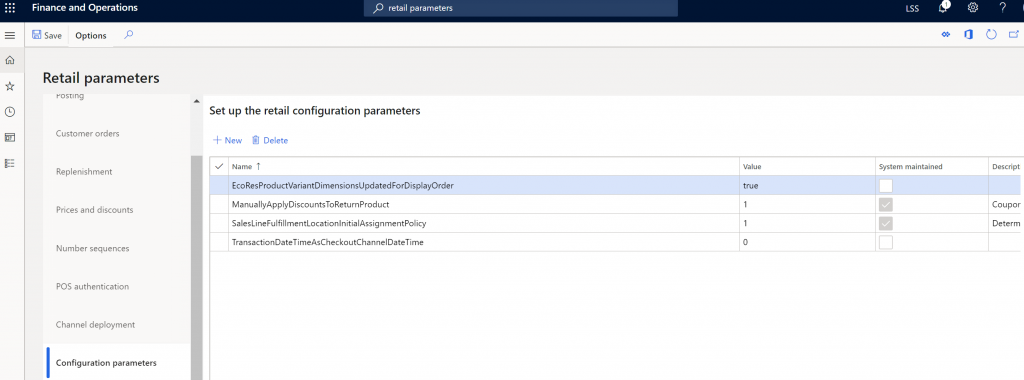This screenshot has width=1024, height=380.
Task: Open Workspaces icon in sidebar
Action: (10, 137)
